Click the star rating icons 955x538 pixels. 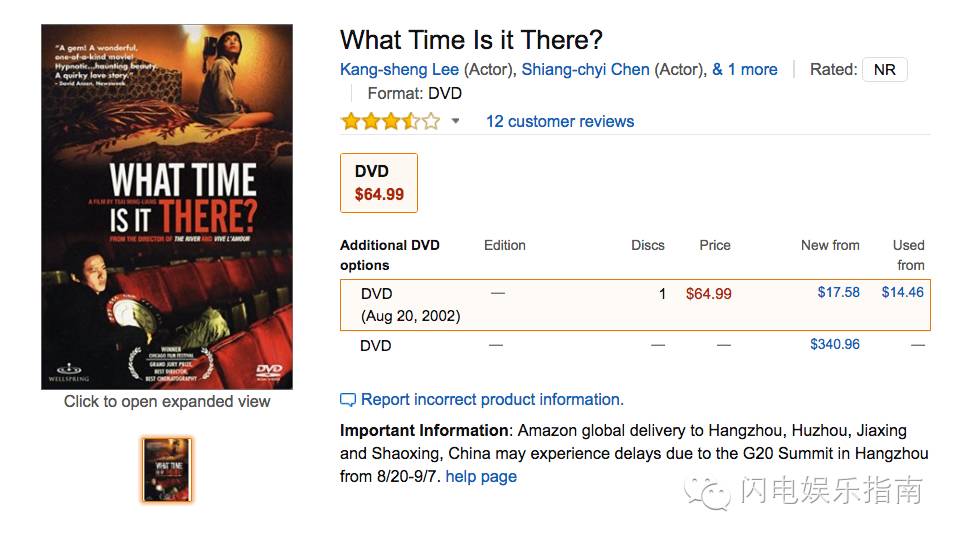click(x=390, y=122)
